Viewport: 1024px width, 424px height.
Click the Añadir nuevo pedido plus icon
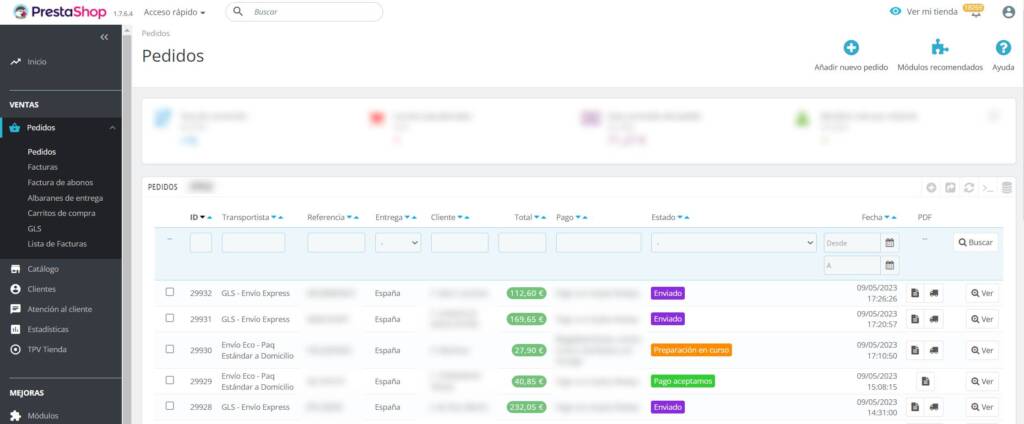(851, 47)
